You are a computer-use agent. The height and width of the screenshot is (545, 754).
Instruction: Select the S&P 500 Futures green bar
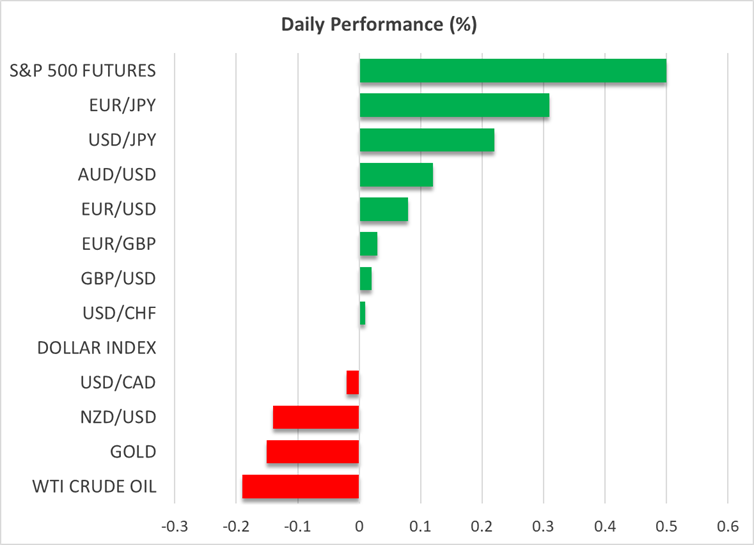(512, 71)
